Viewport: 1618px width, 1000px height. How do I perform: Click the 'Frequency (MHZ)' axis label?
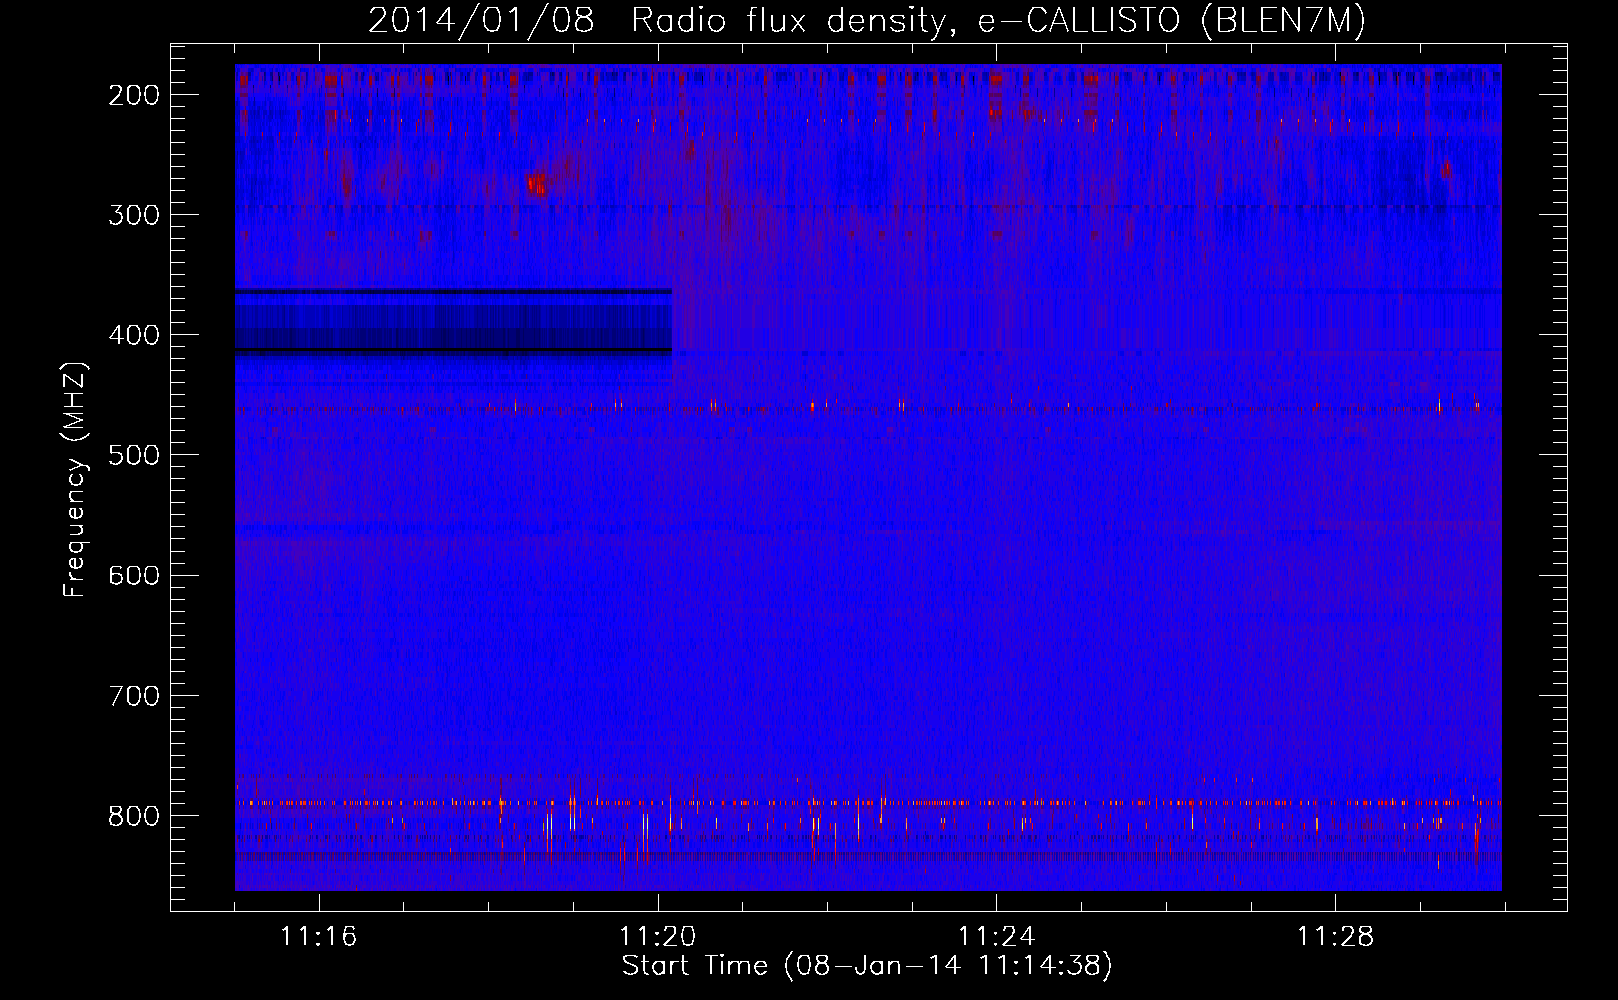click(75, 479)
